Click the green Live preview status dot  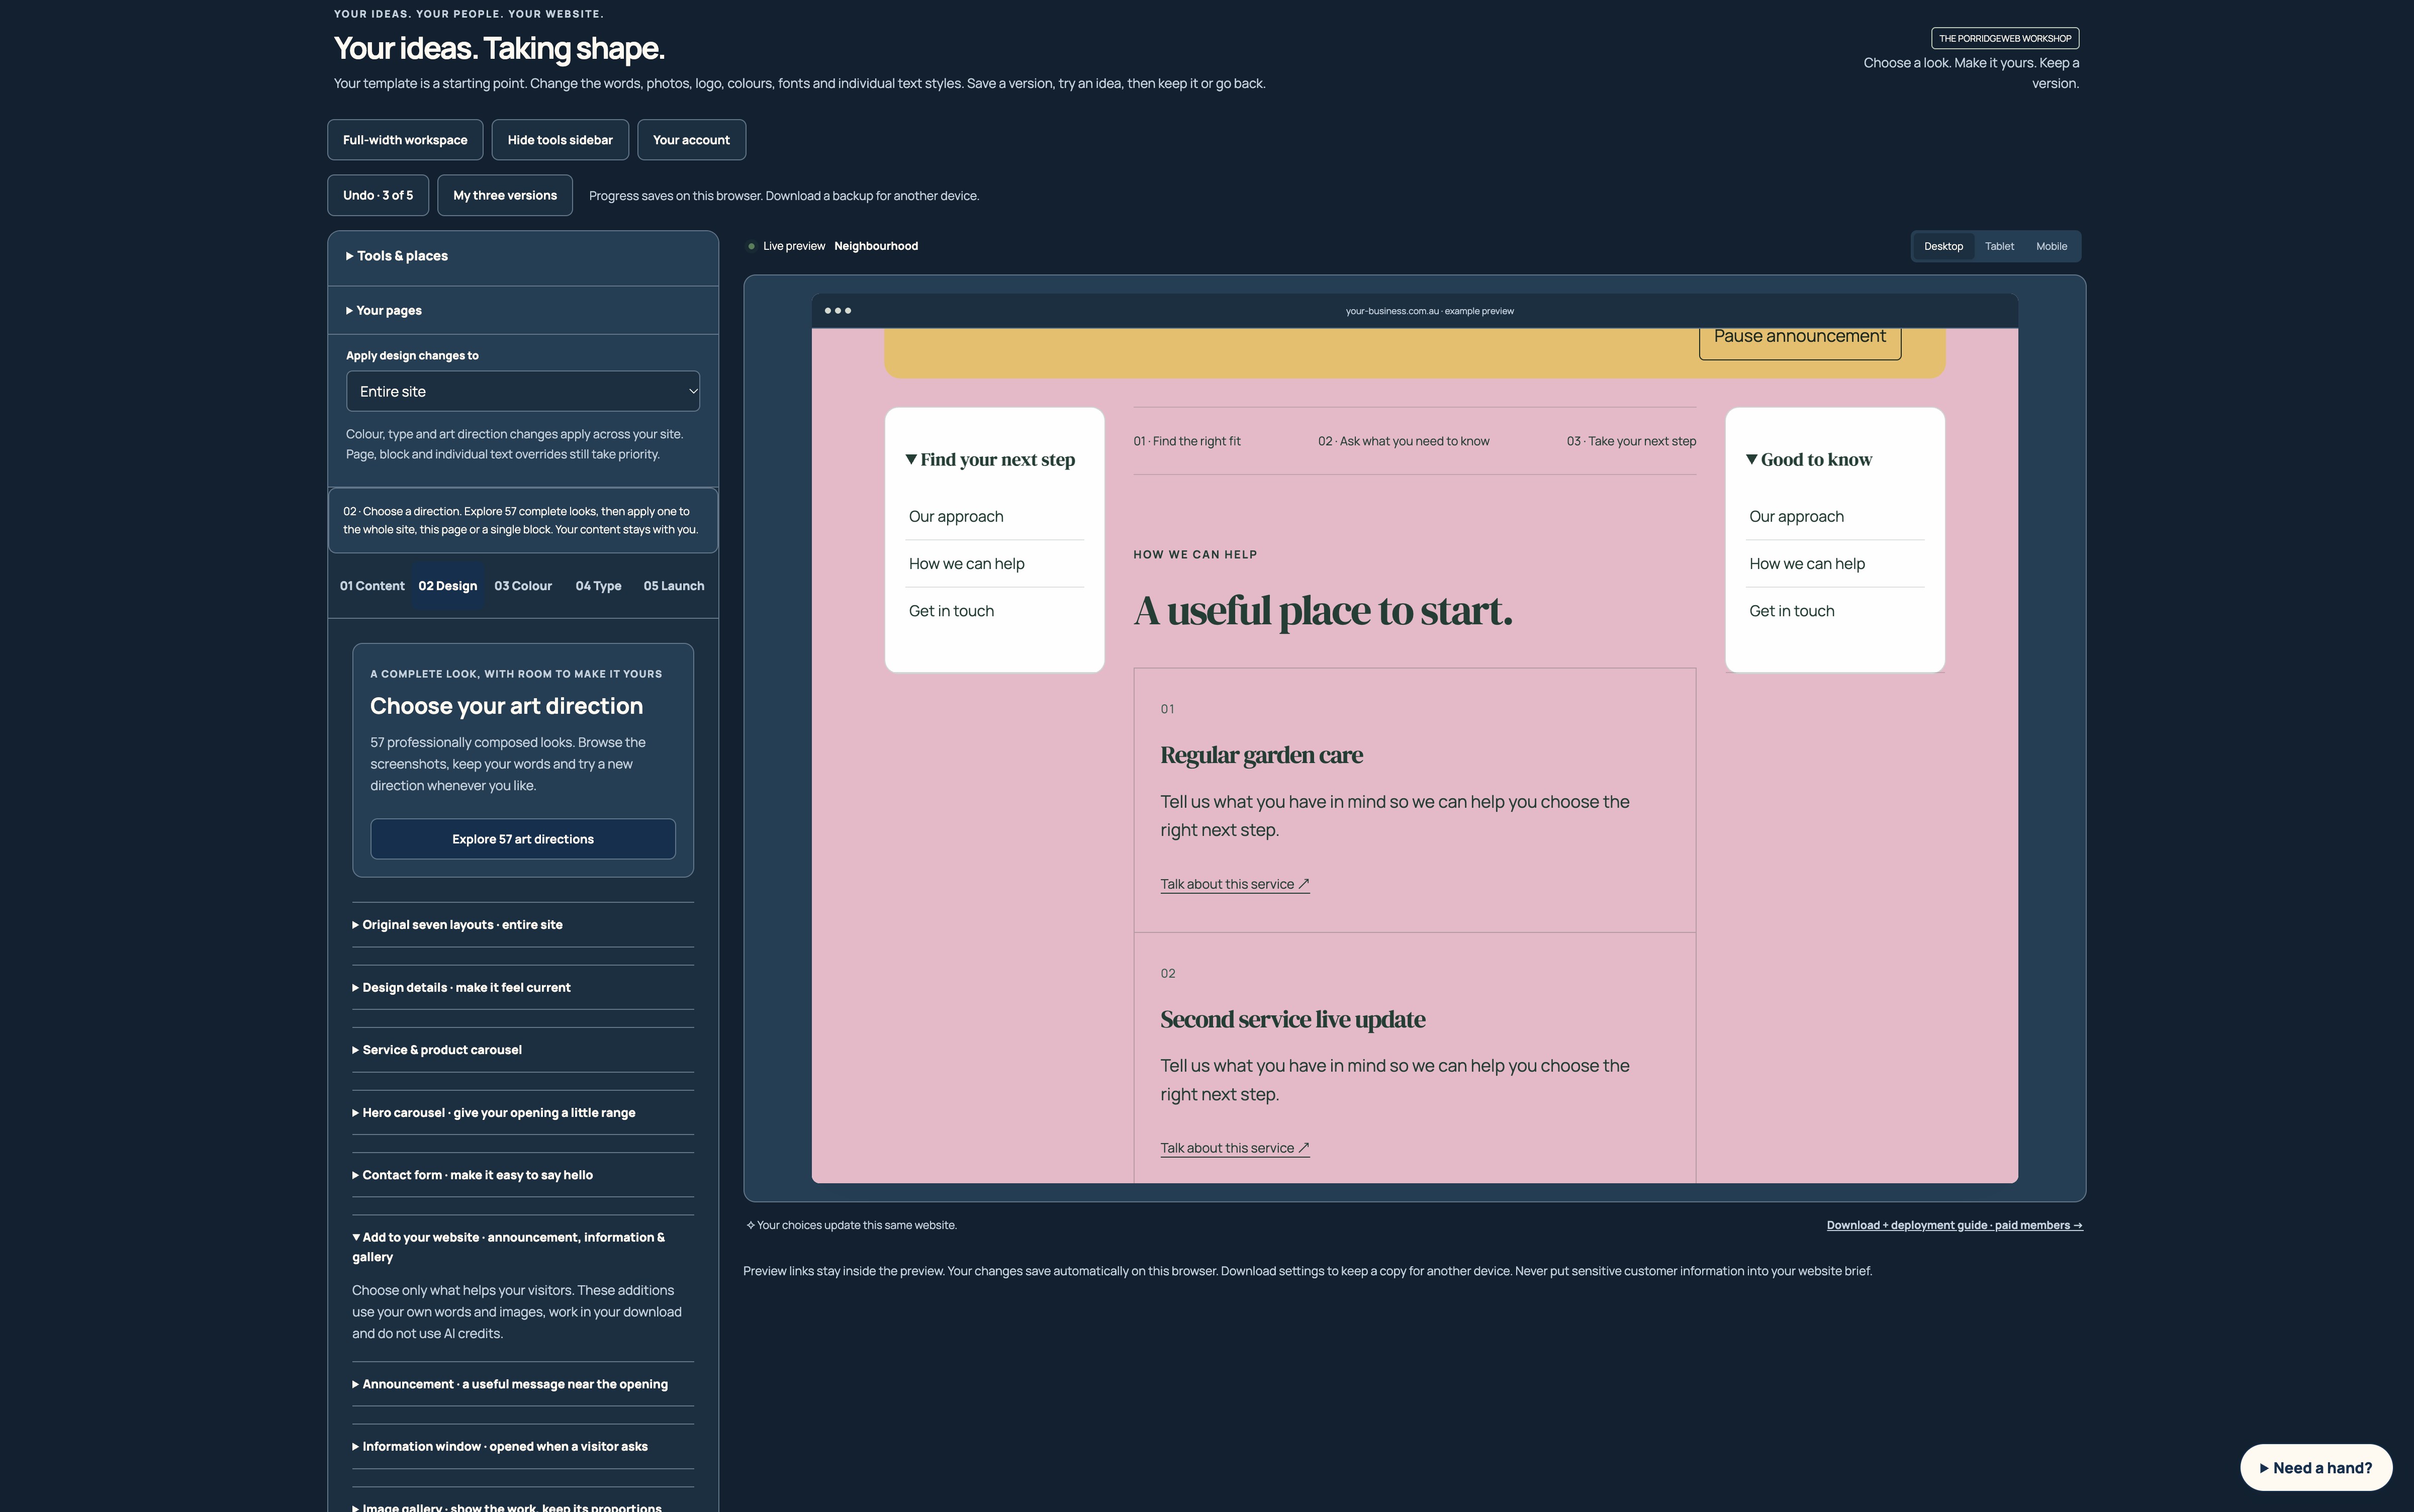[x=751, y=246]
